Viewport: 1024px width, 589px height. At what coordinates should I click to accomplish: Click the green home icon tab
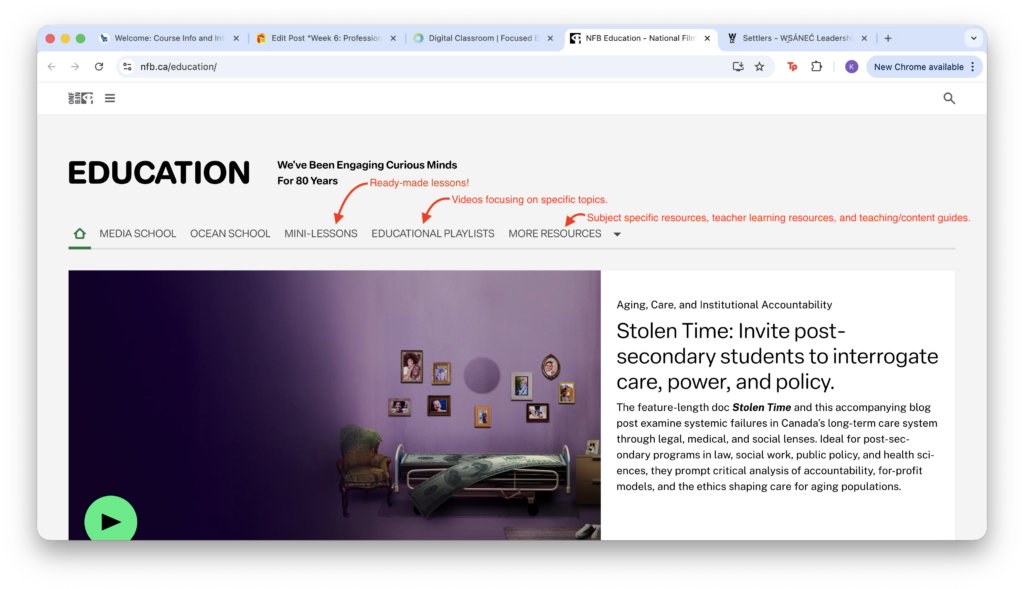click(x=79, y=233)
